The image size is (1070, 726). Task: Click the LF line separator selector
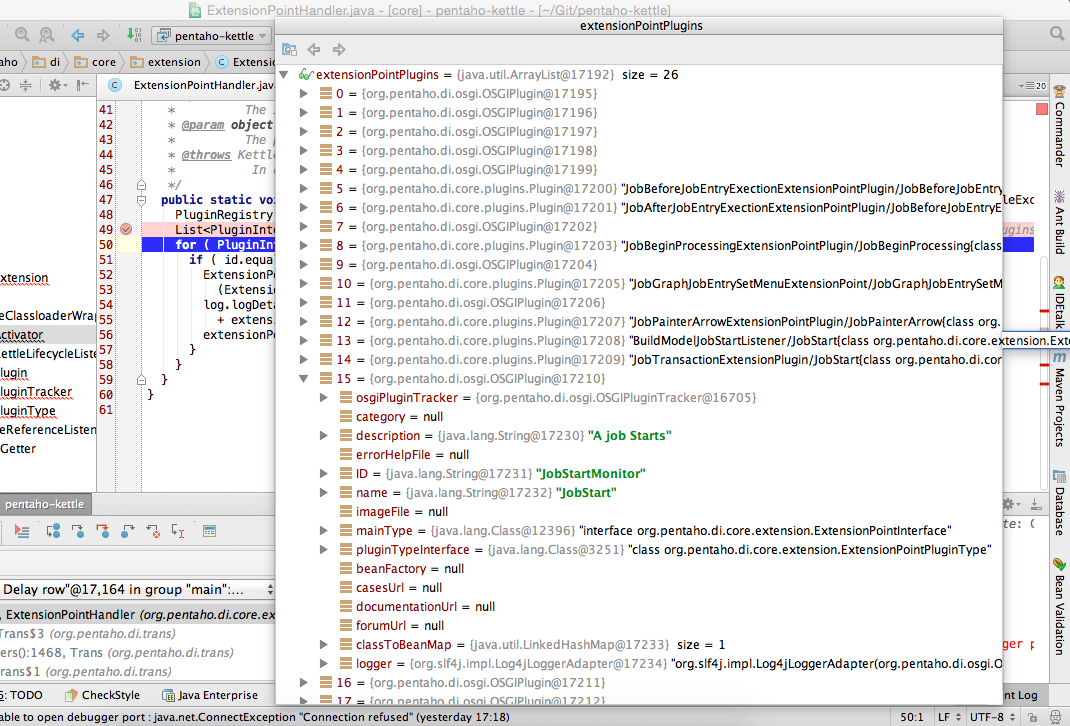(x=949, y=717)
